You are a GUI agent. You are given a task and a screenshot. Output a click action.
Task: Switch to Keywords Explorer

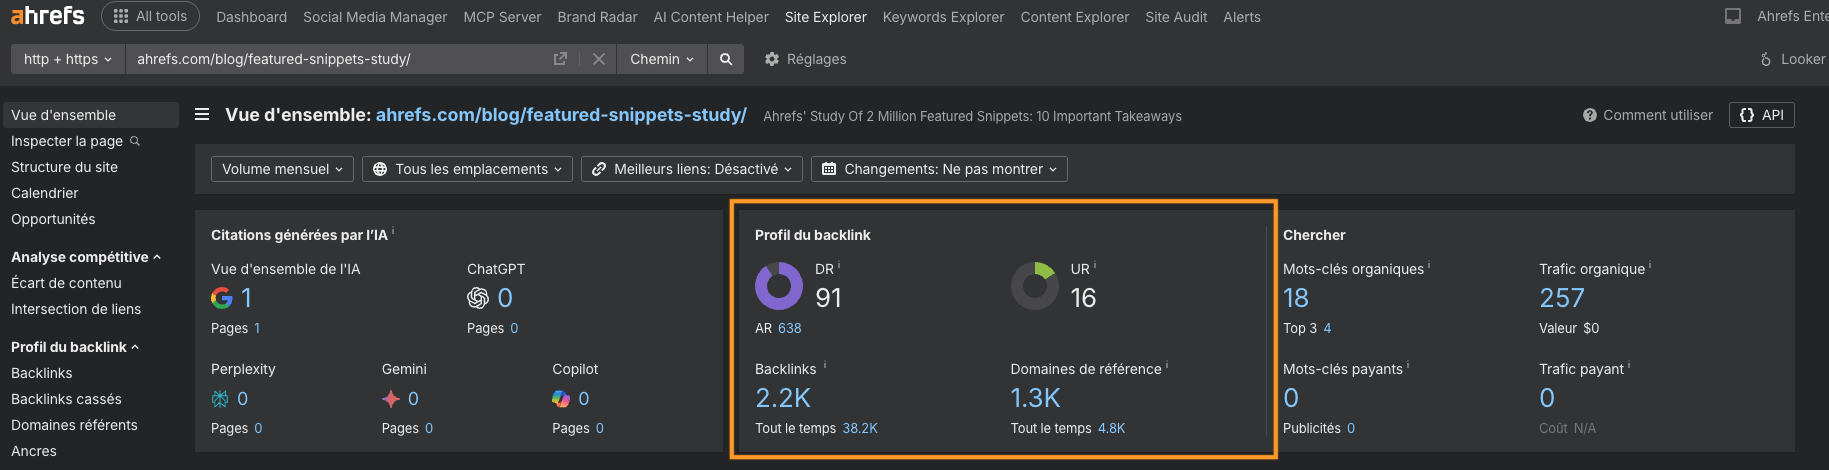click(943, 17)
